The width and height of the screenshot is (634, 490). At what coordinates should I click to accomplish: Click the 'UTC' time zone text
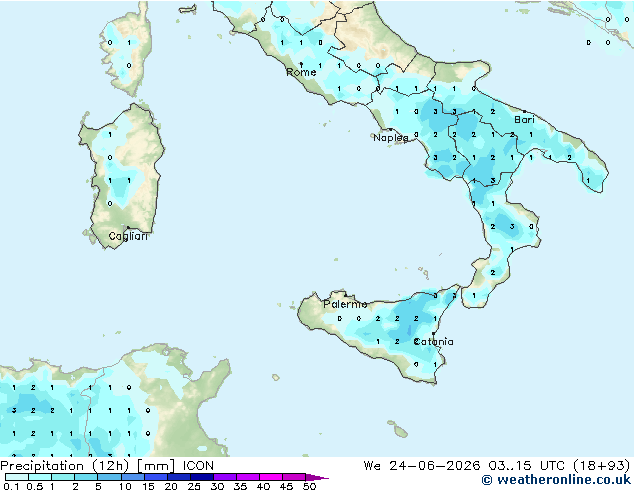552,466
